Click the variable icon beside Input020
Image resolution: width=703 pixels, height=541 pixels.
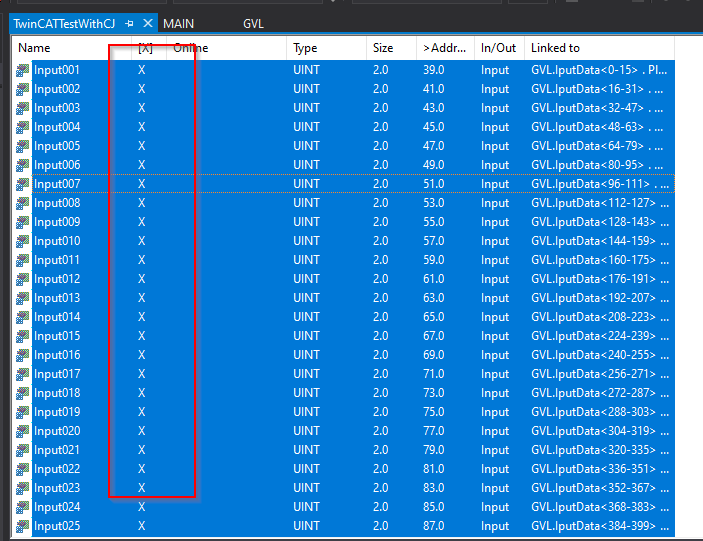coord(22,431)
